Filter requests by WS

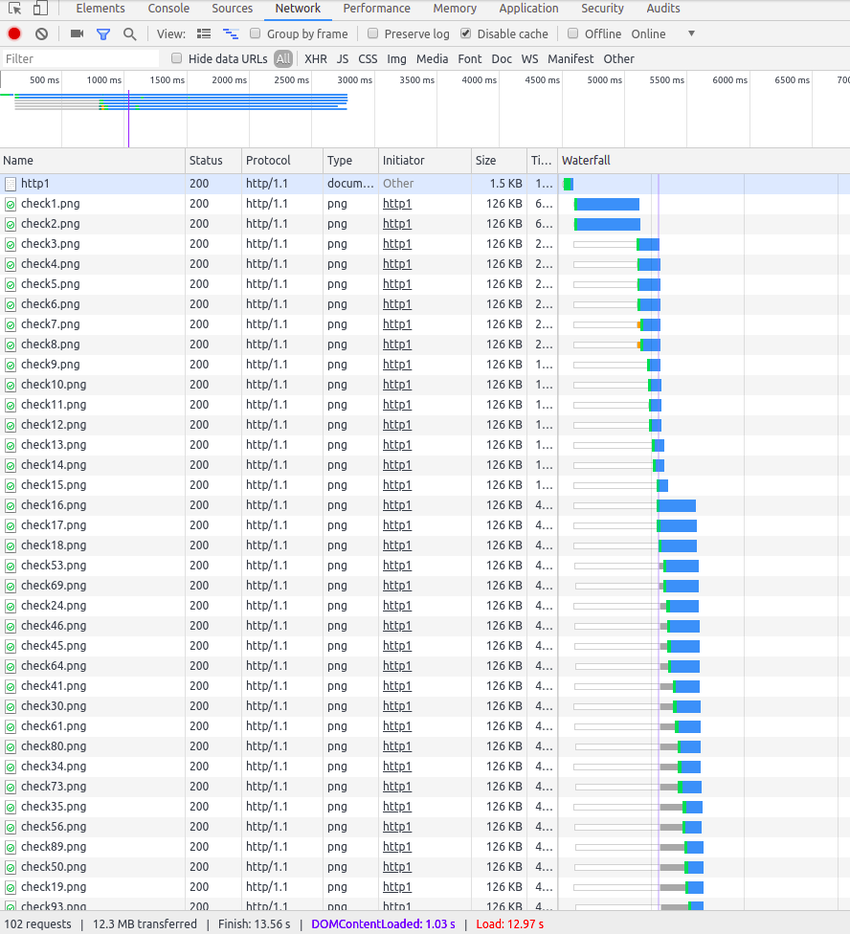coord(530,59)
